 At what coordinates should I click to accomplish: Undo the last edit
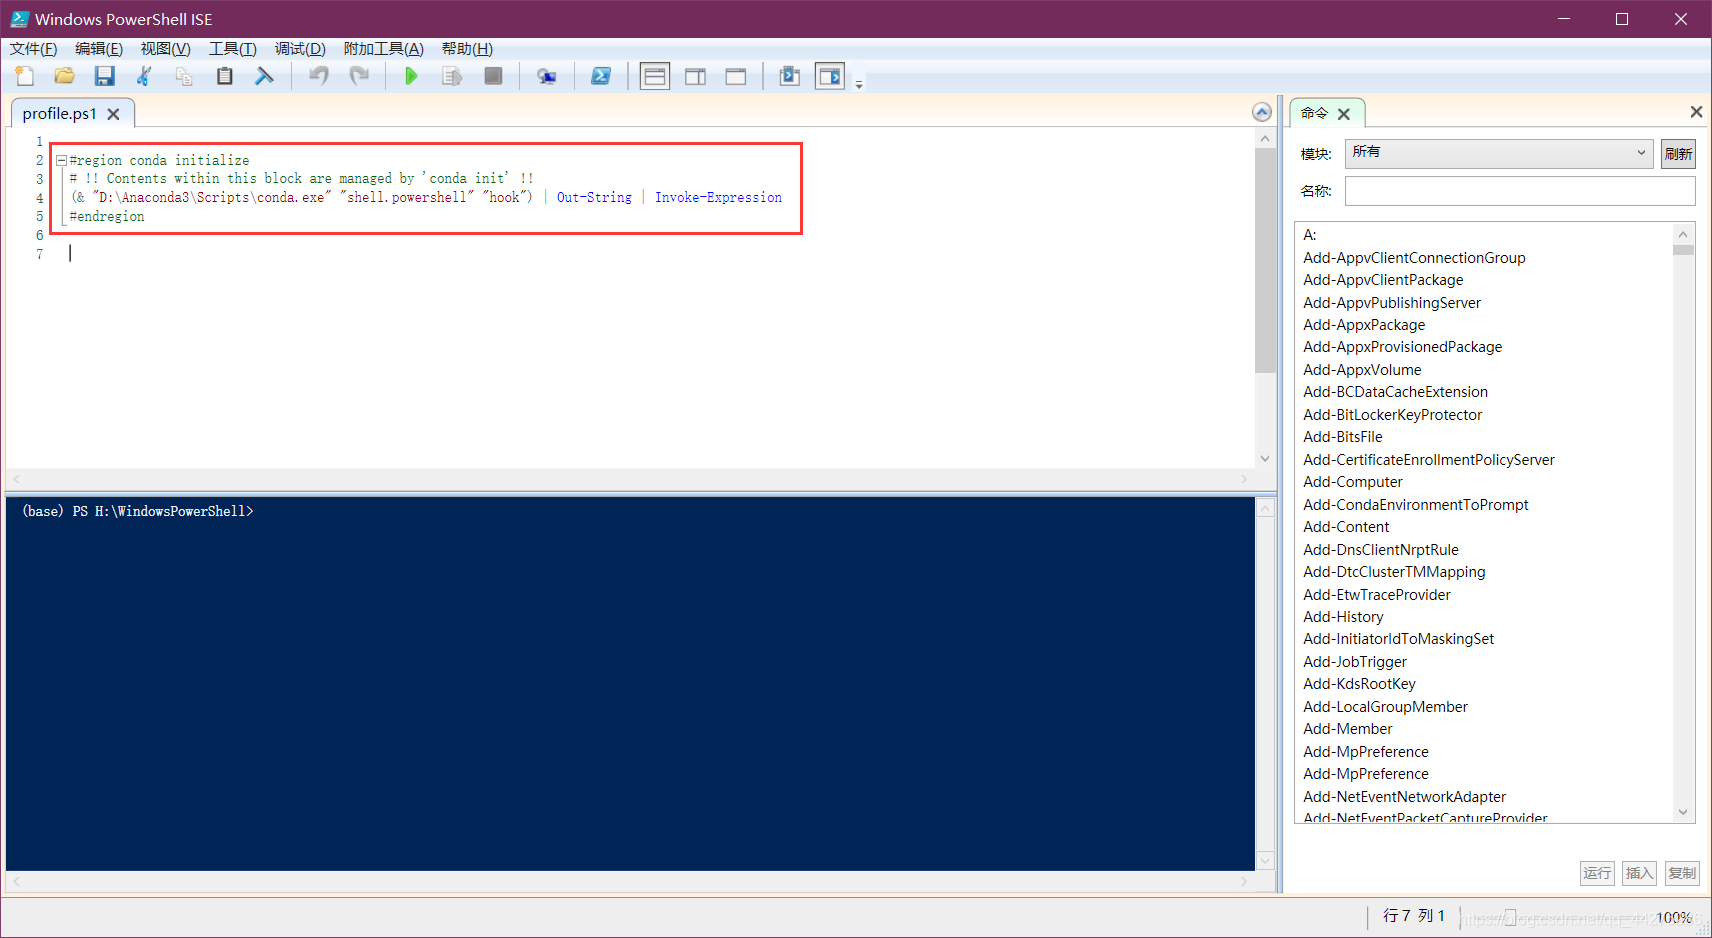coord(318,75)
